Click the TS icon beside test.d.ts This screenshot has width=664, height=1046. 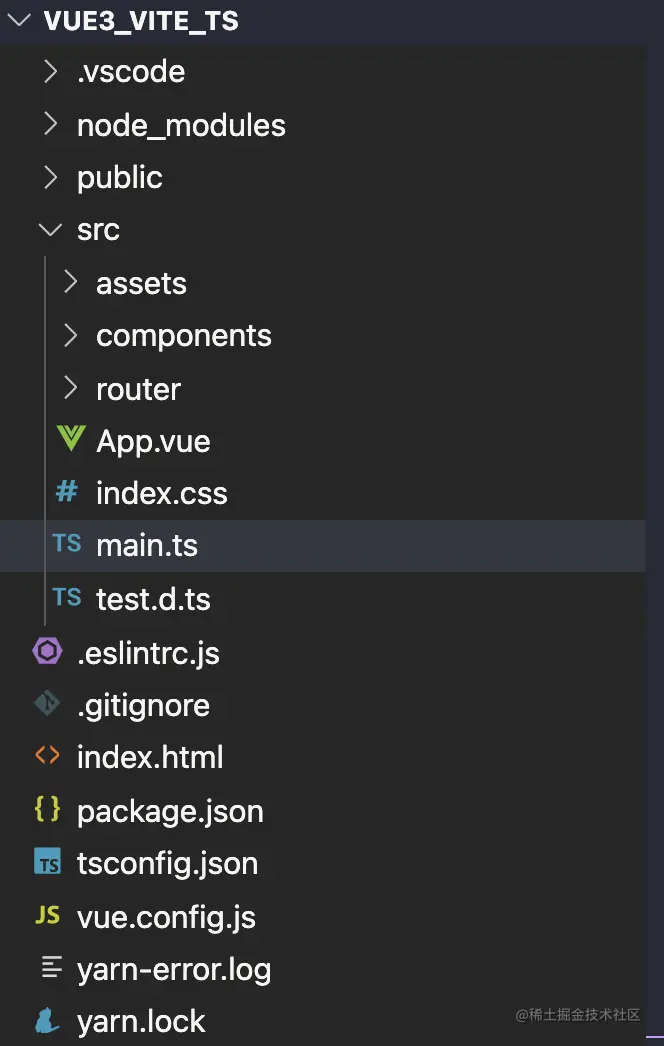67,597
